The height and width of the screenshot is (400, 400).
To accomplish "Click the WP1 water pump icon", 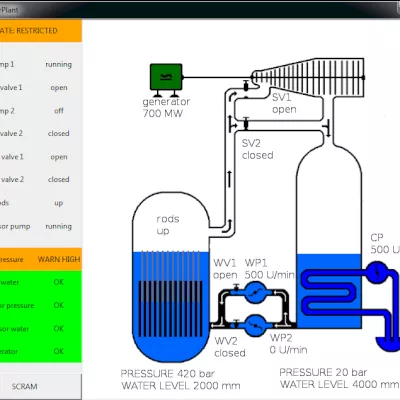I will point(255,293).
